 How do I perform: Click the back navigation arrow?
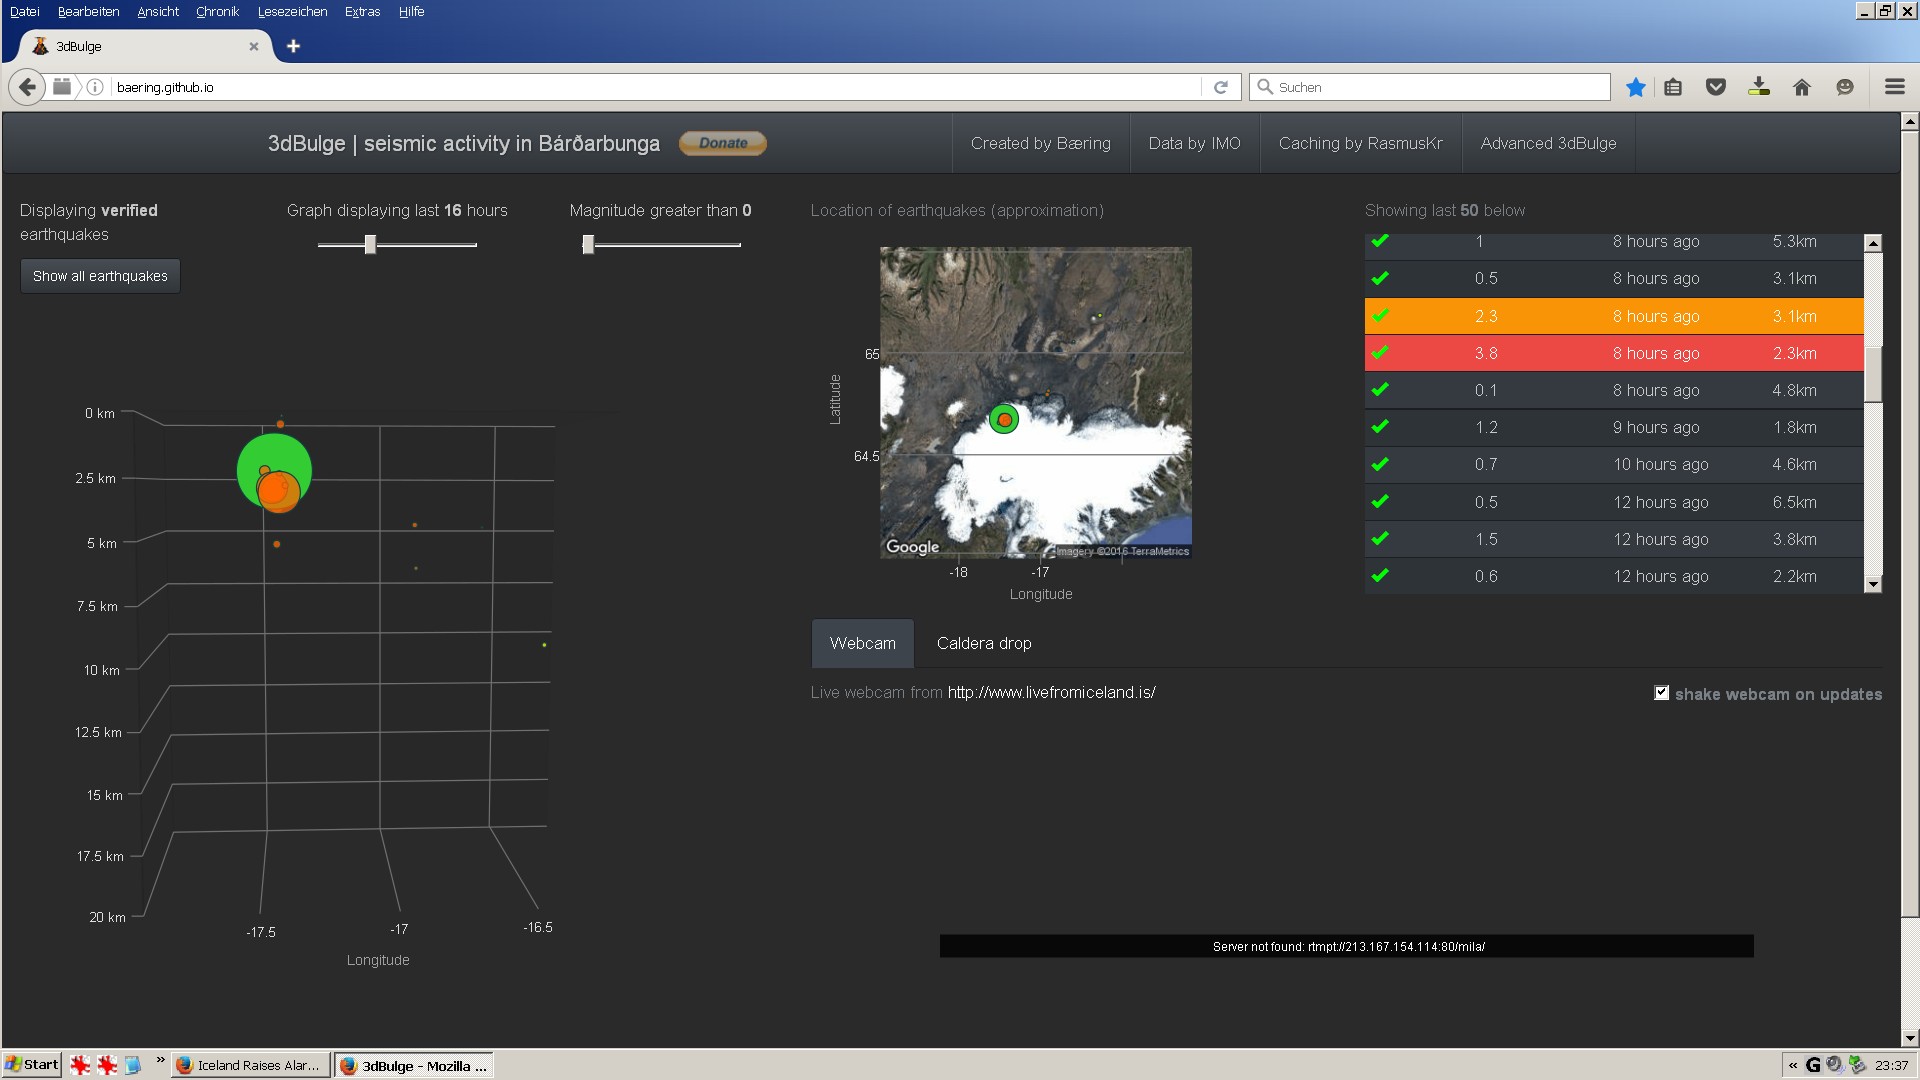(27, 88)
